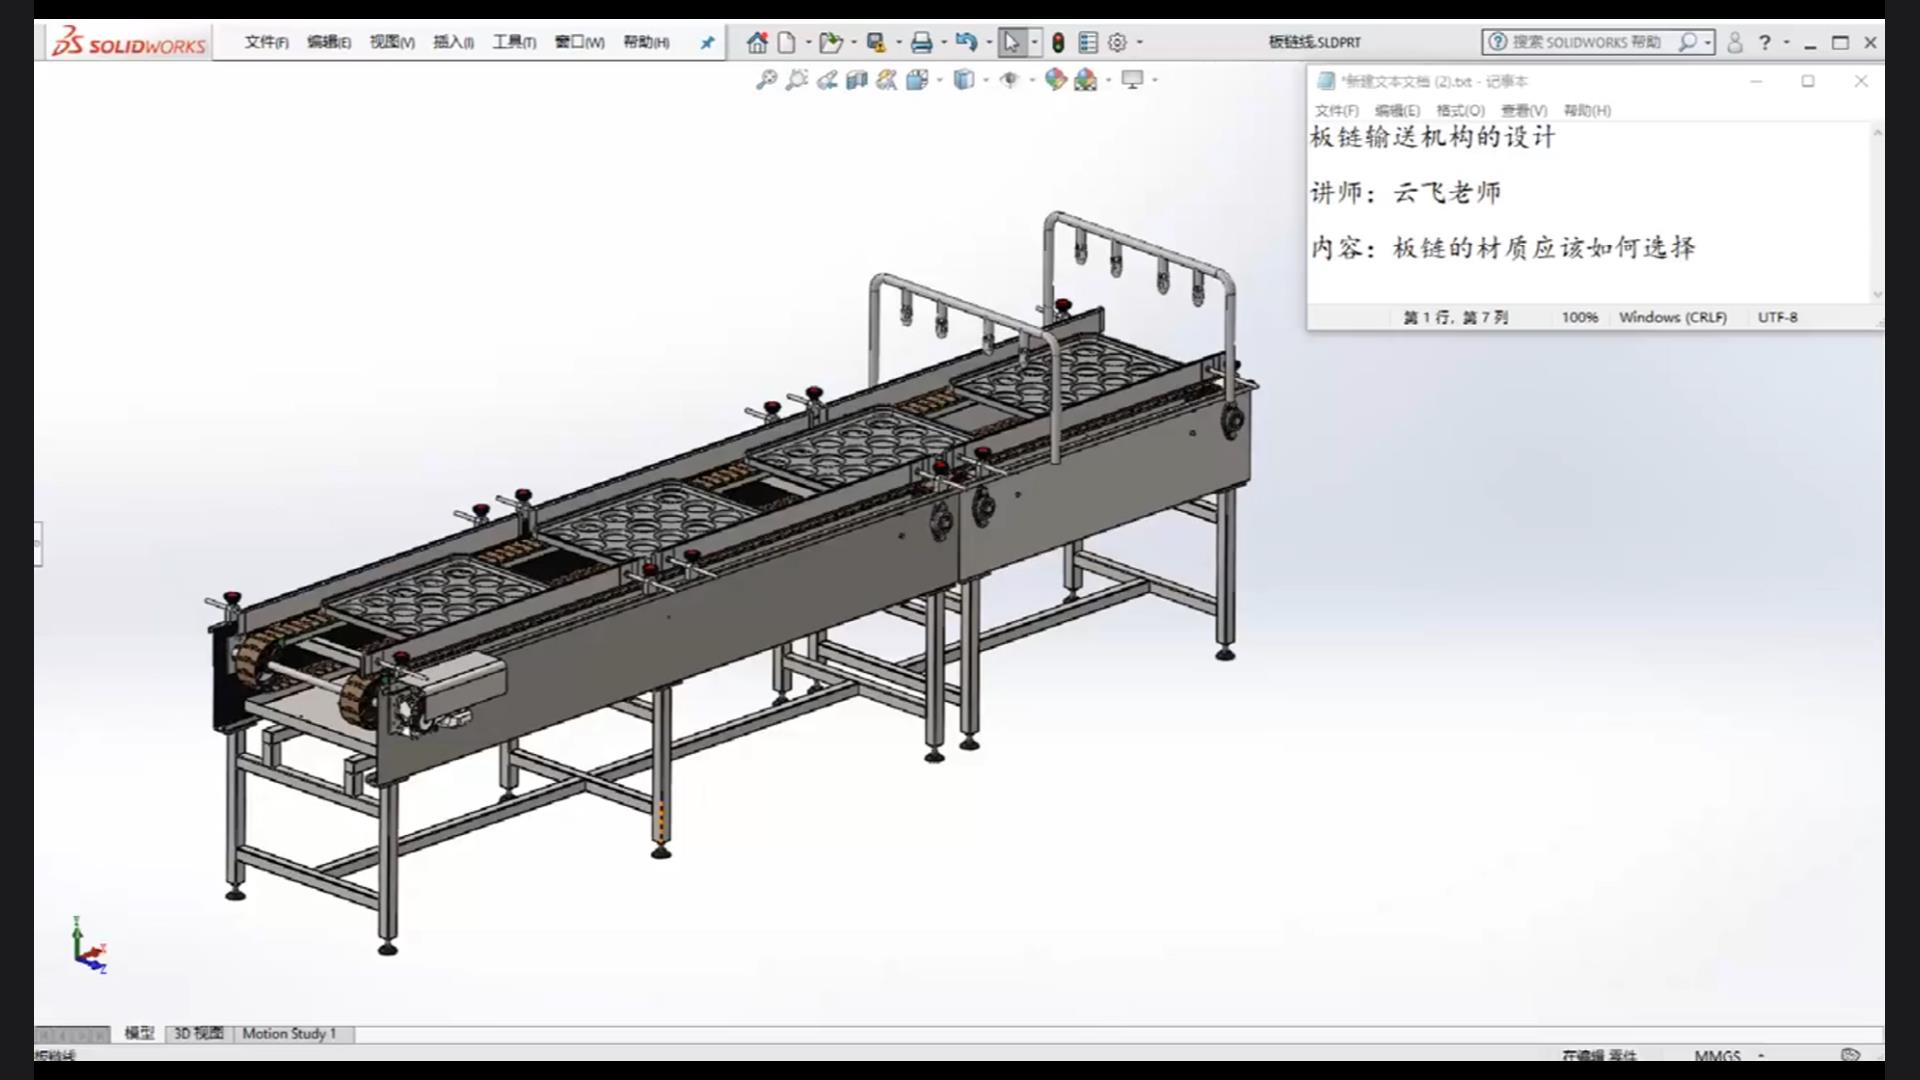Open SolidWorks 工具(T) menu
This screenshot has width=1920, height=1080.
(514, 42)
